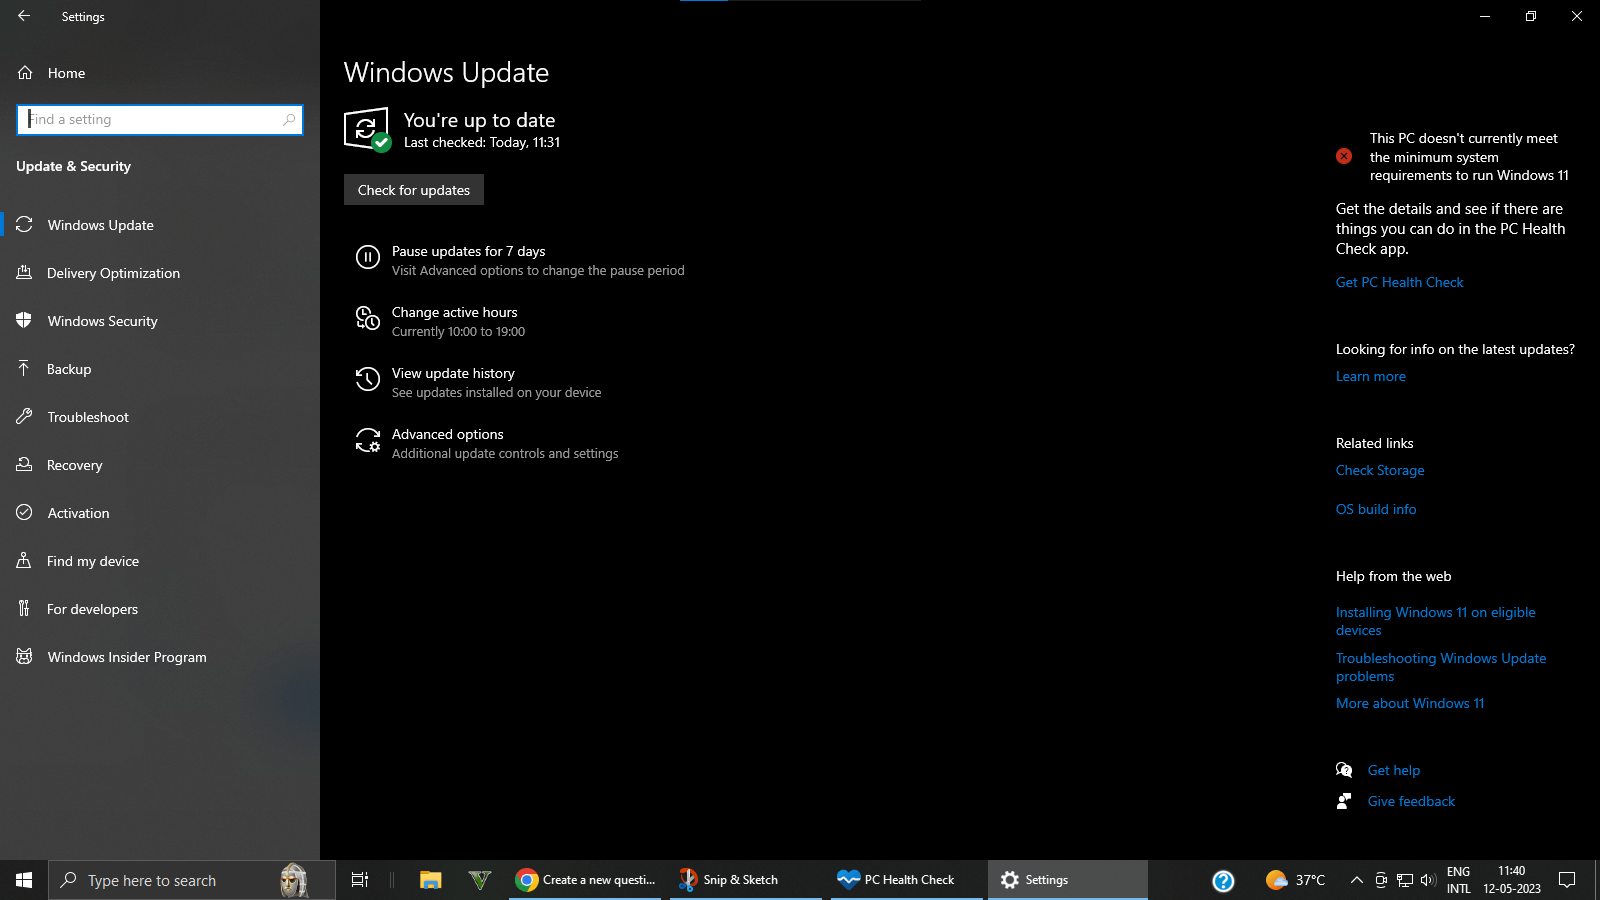The width and height of the screenshot is (1600, 900).
Task: Click the clock icon for active hours
Action: tap(368, 319)
